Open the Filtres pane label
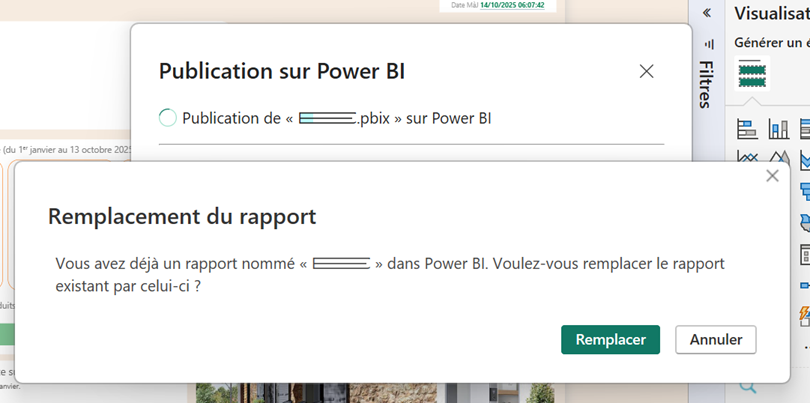 (706, 84)
